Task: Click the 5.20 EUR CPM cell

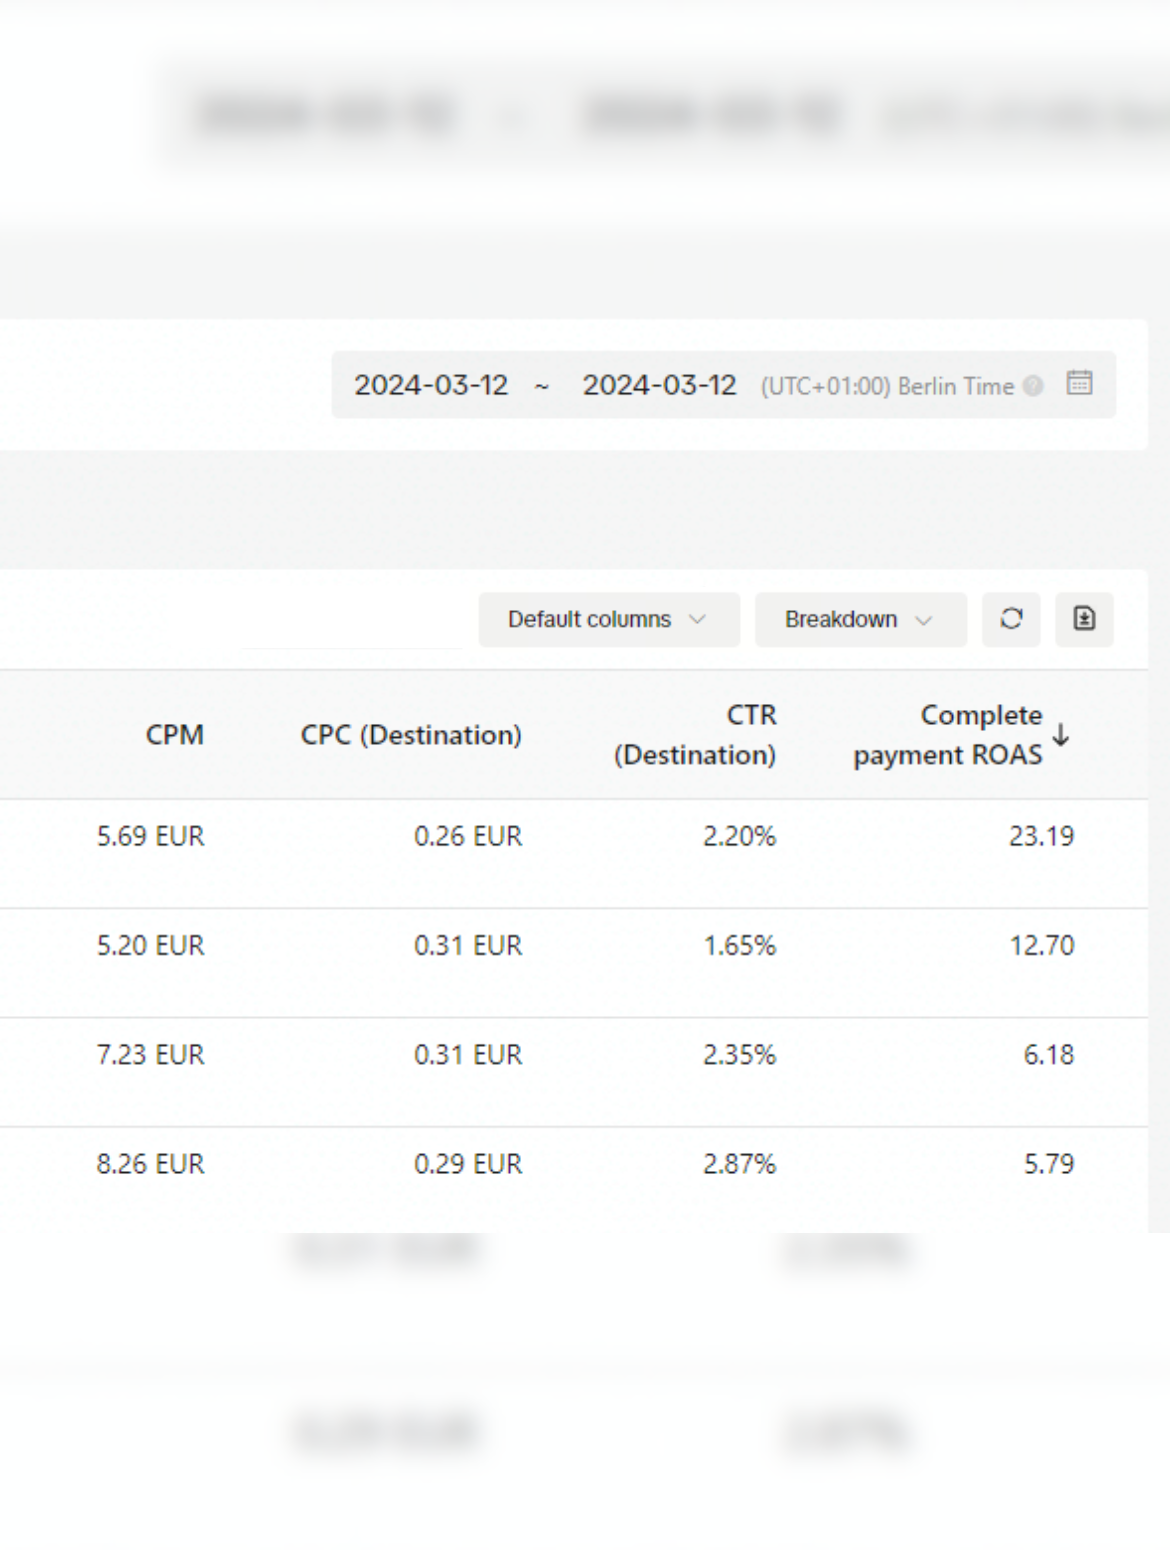Action: point(150,945)
